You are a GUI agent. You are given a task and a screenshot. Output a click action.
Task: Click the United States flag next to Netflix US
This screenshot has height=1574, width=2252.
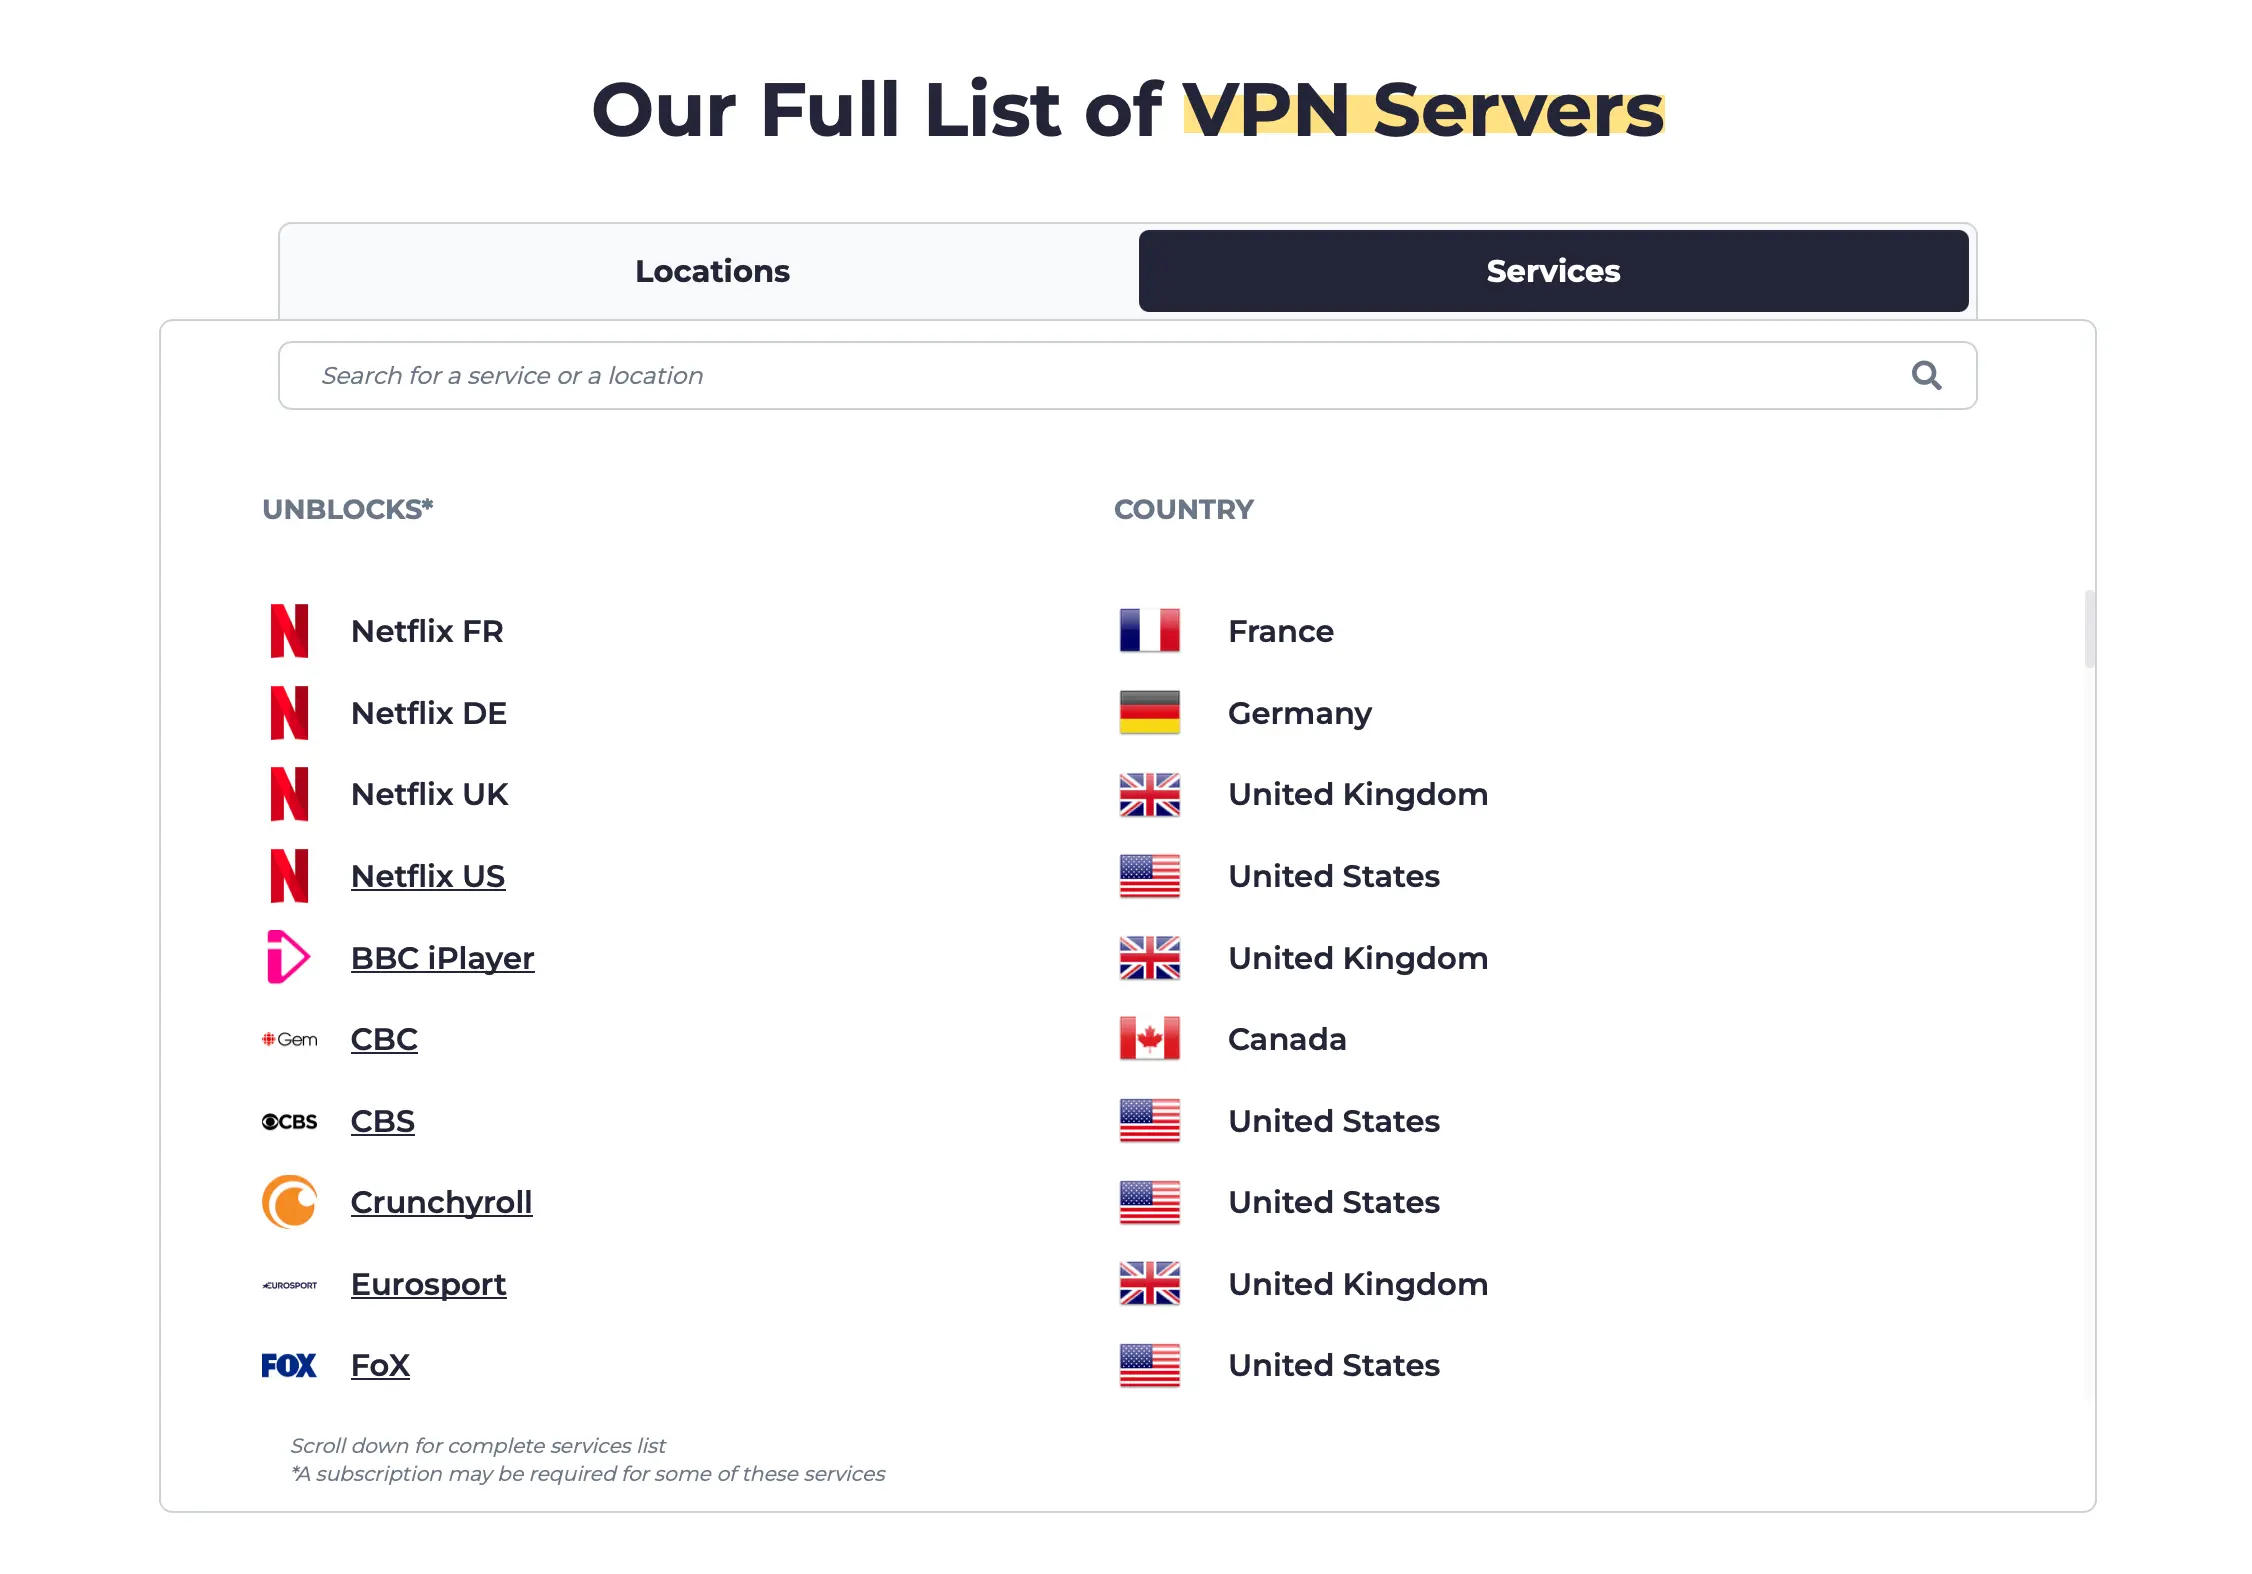pos(1150,875)
